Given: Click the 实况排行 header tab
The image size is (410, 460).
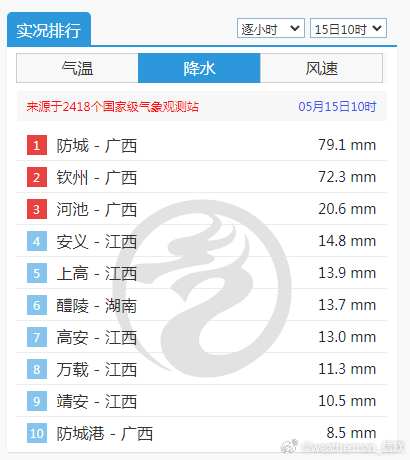Looking at the screenshot, I should [x=49, y=29].
